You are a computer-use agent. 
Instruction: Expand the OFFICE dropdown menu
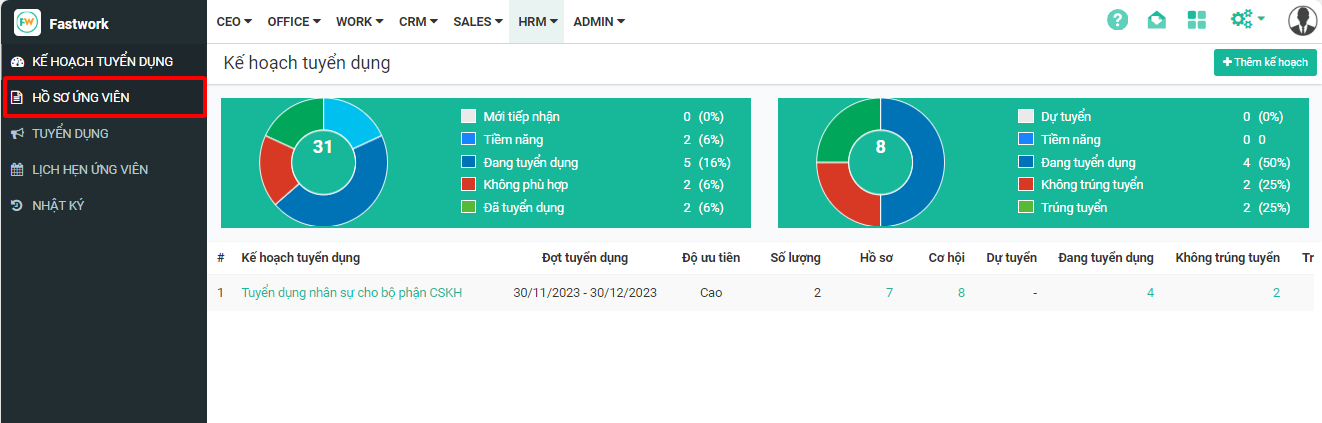click(294, 21)
